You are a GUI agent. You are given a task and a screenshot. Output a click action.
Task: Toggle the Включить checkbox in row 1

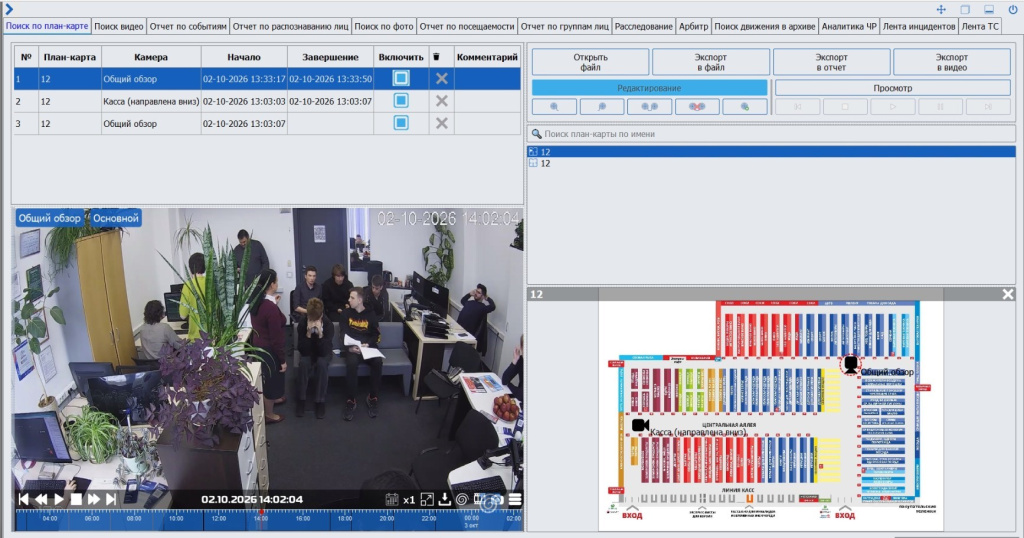coord(401,78)
